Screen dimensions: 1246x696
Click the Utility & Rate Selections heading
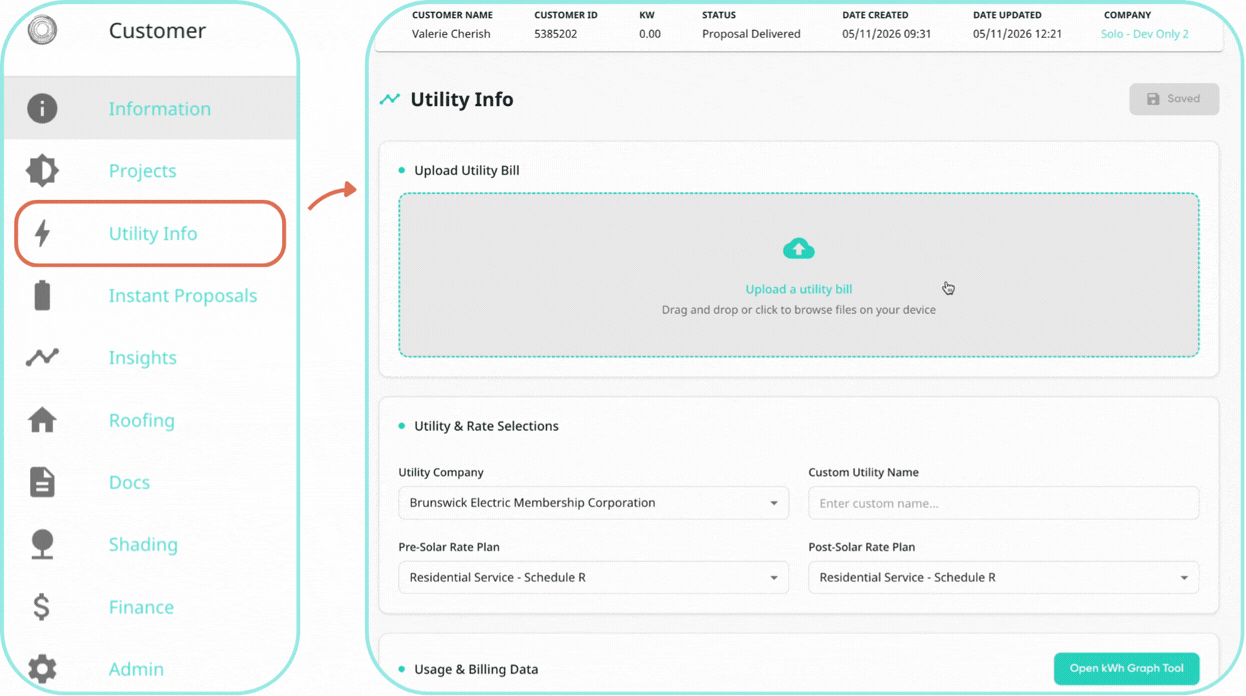click(486, 426)
